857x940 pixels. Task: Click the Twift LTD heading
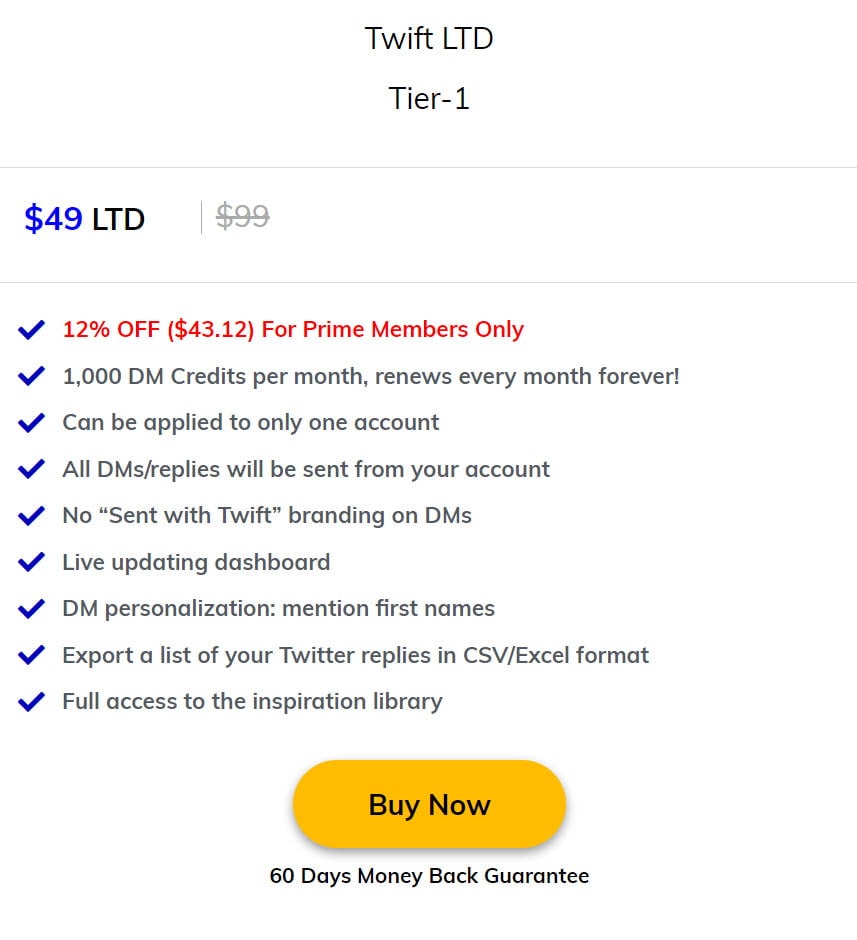(x=429, y=38)
